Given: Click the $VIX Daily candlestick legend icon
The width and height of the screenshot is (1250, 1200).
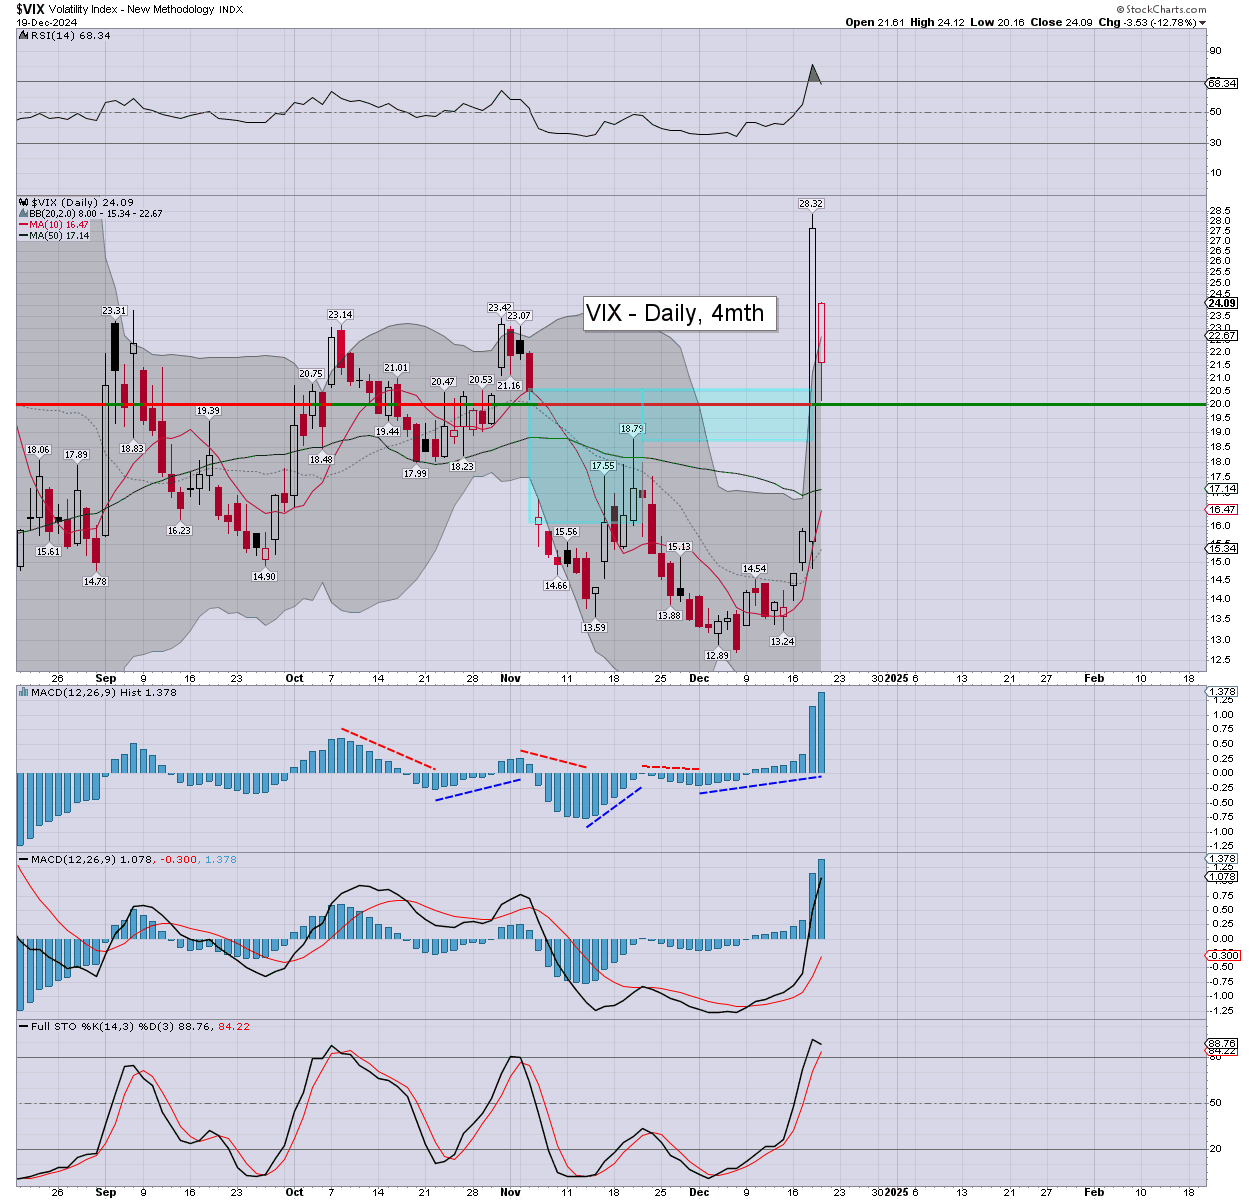Looking at the screenshot, I should [x=24, y=202].
